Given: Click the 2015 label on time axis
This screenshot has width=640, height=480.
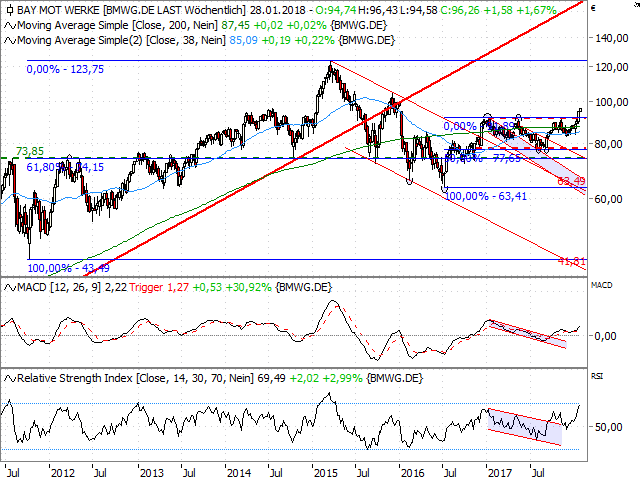Looking at the screenshot, I should [326, 473].
